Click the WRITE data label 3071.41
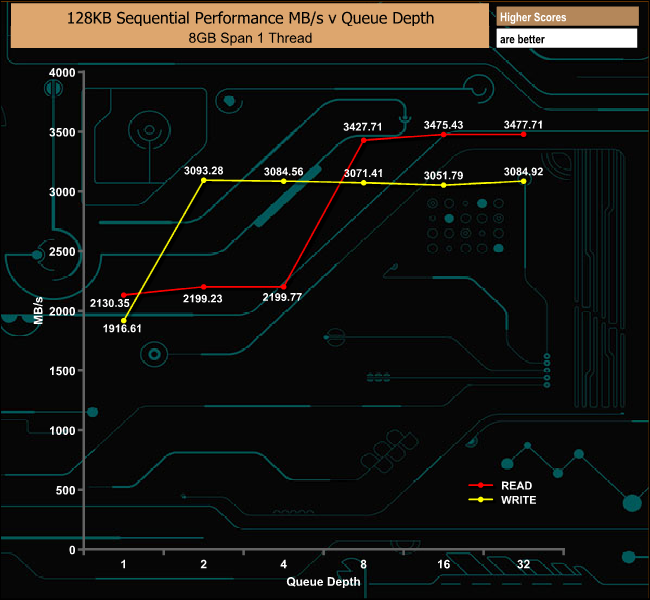 363,173
